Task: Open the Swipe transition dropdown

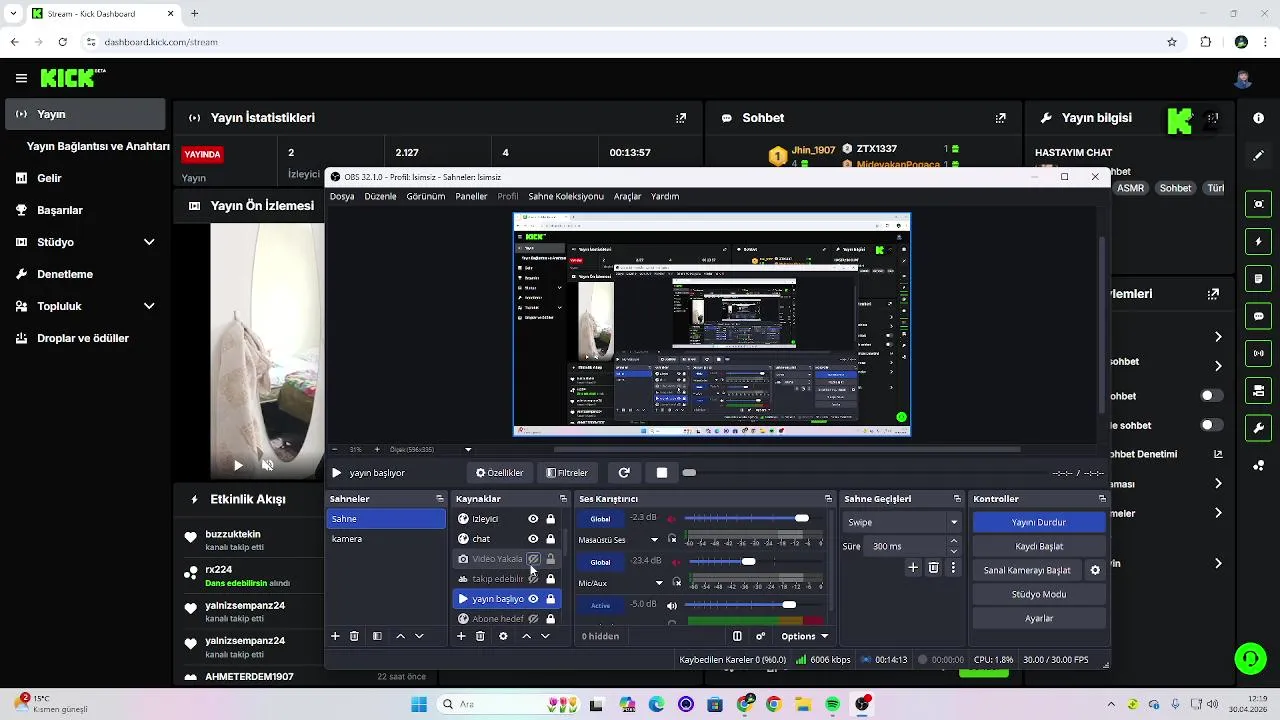Action: (x=902, y=522)
